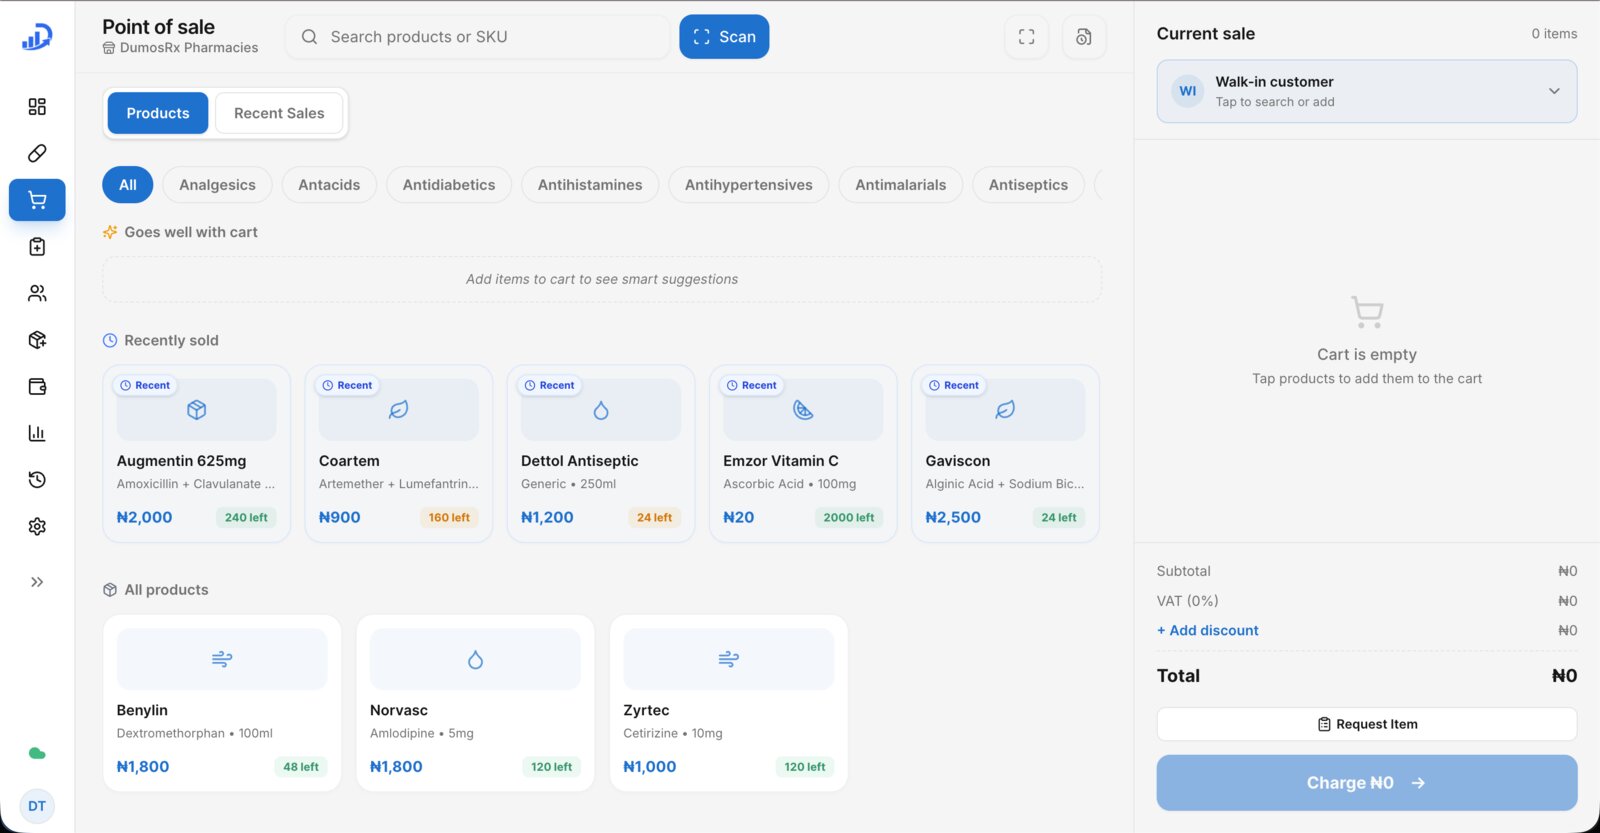Open the customers people icon in sidebar
This screenshot has width=1600, height=833.
click(x=37, y=293)
